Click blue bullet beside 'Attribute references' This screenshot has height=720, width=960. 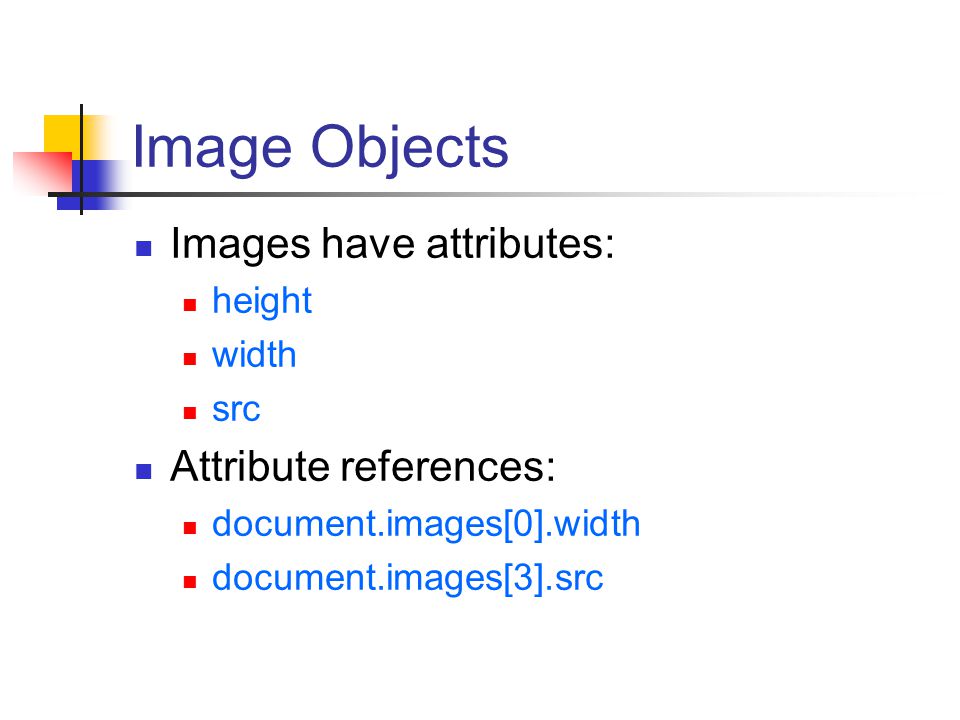click(144, 471)
